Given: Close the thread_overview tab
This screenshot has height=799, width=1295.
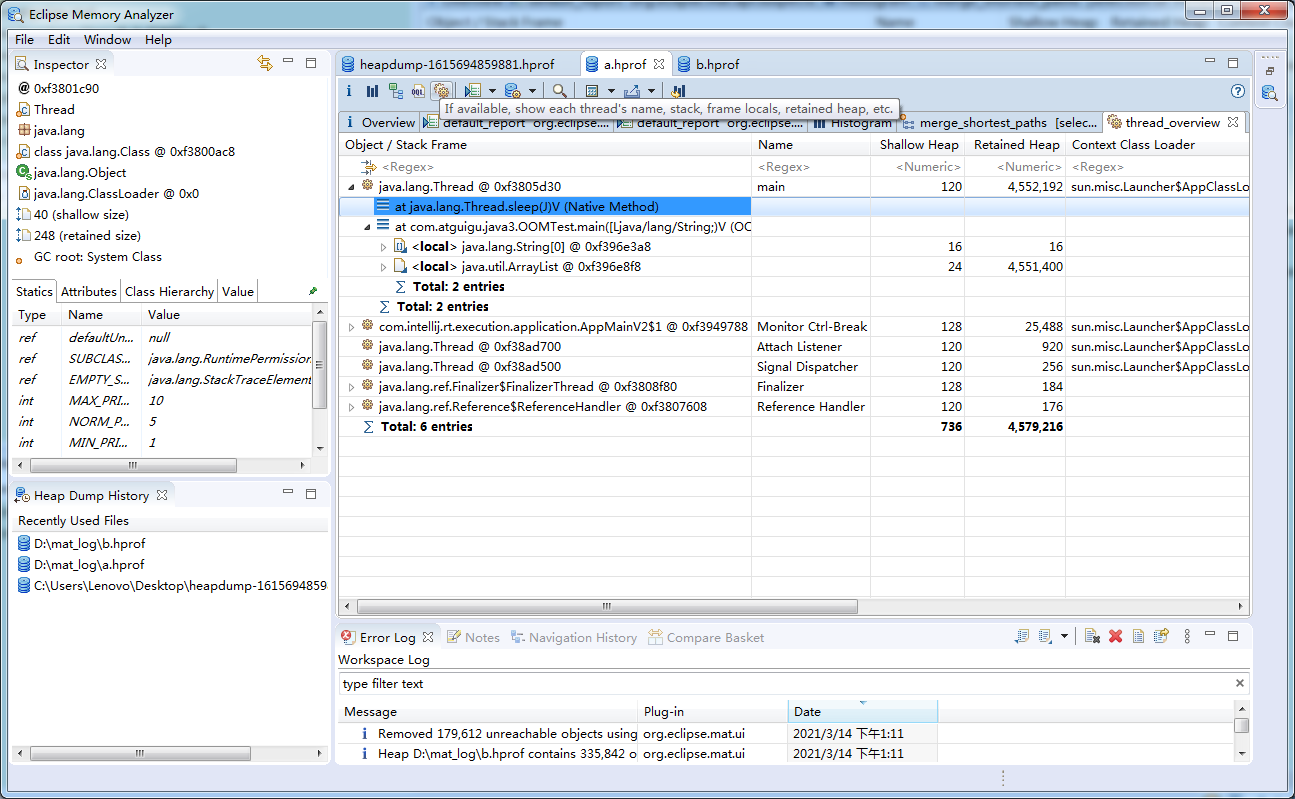Looking at the screenshot, I should [1233, 123].
